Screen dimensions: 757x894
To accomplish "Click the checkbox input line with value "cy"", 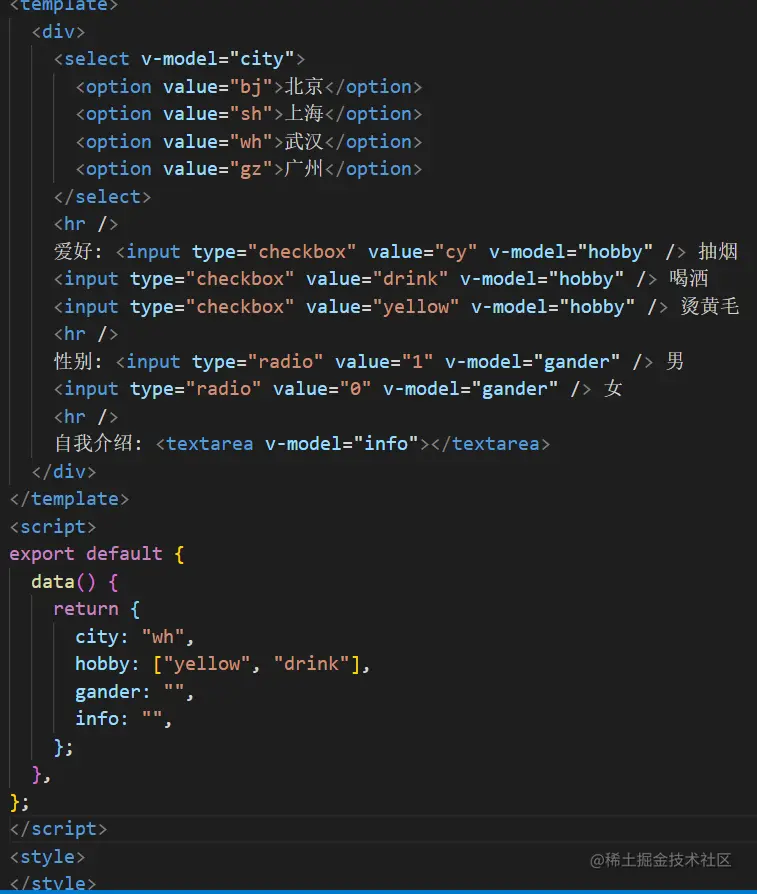I will (x=396, y=251).
